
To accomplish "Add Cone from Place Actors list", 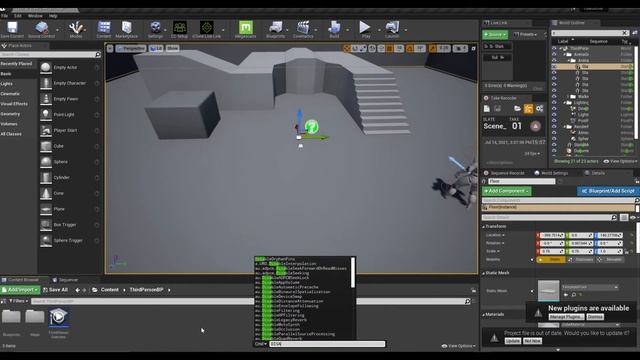I will click(70, 193).
